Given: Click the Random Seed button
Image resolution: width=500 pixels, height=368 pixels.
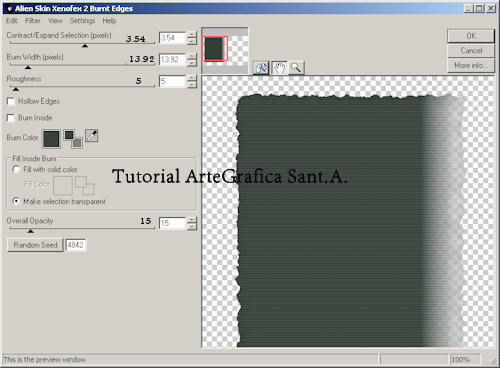Looking at the screenshot, I should [35, 245].
